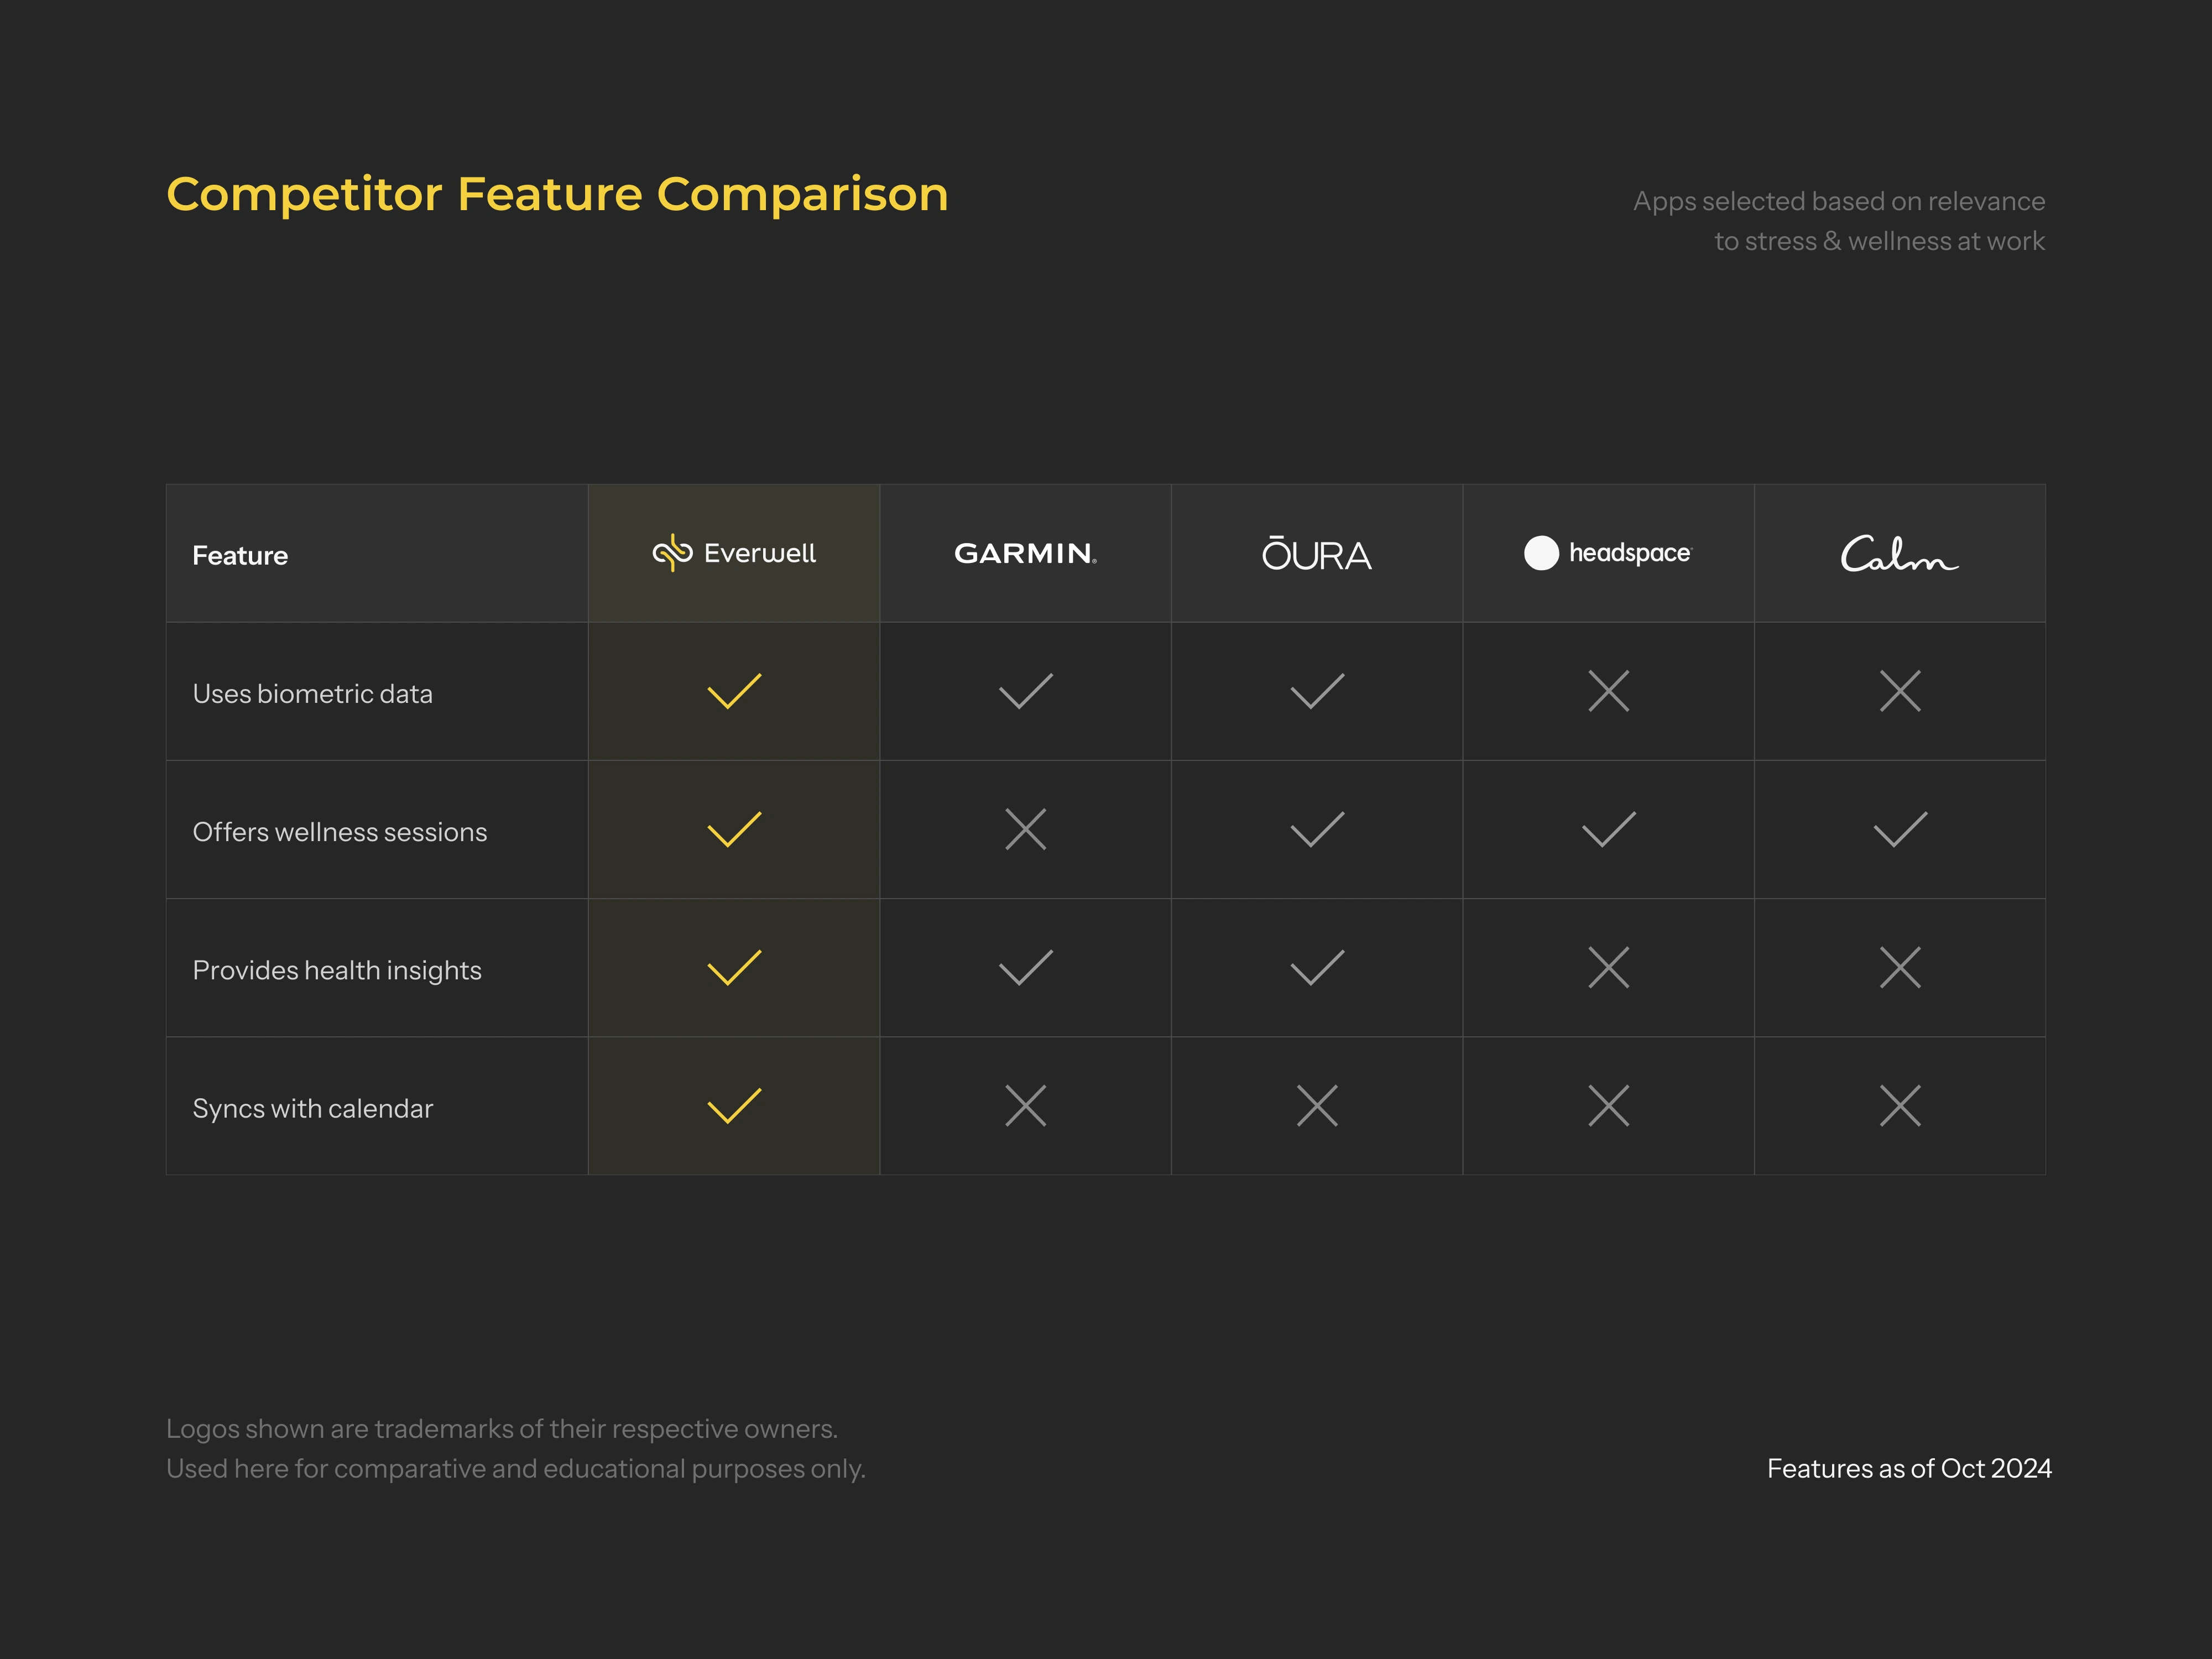Click the 'Uses biometric data' row label
The height and width of the screenshot is (1659, 2212).
(313, 694)
